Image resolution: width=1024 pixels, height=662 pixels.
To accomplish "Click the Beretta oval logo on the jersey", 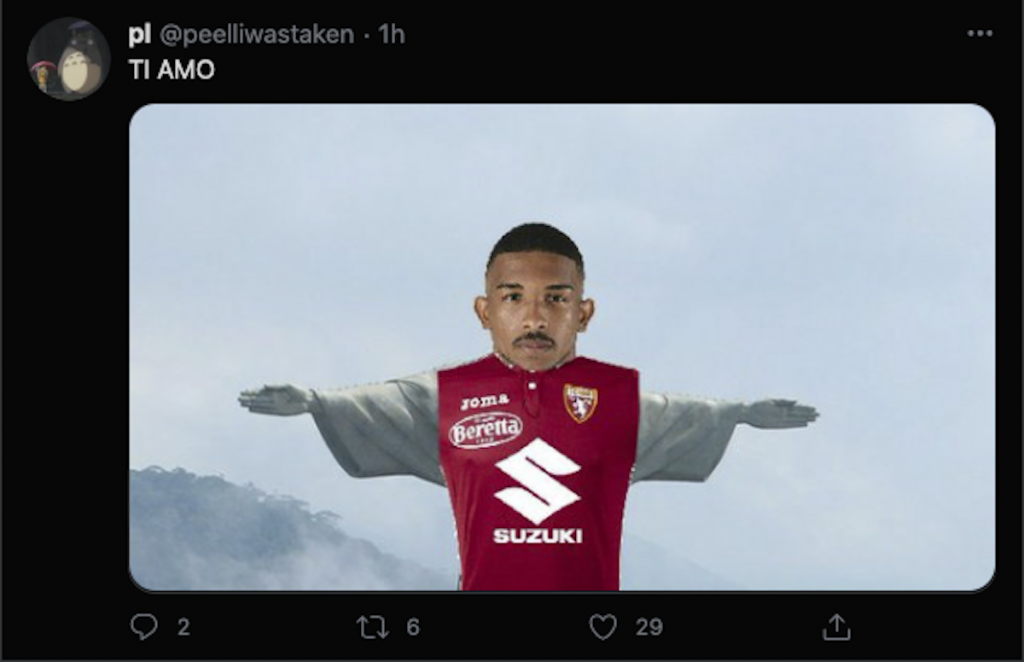I will 485,431.
